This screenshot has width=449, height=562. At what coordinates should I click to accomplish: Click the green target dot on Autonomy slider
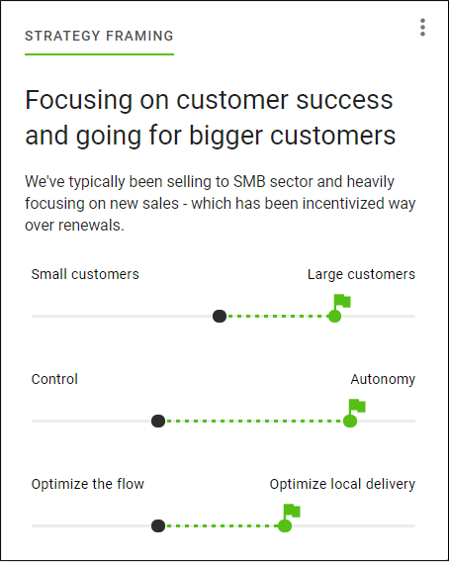350,421
